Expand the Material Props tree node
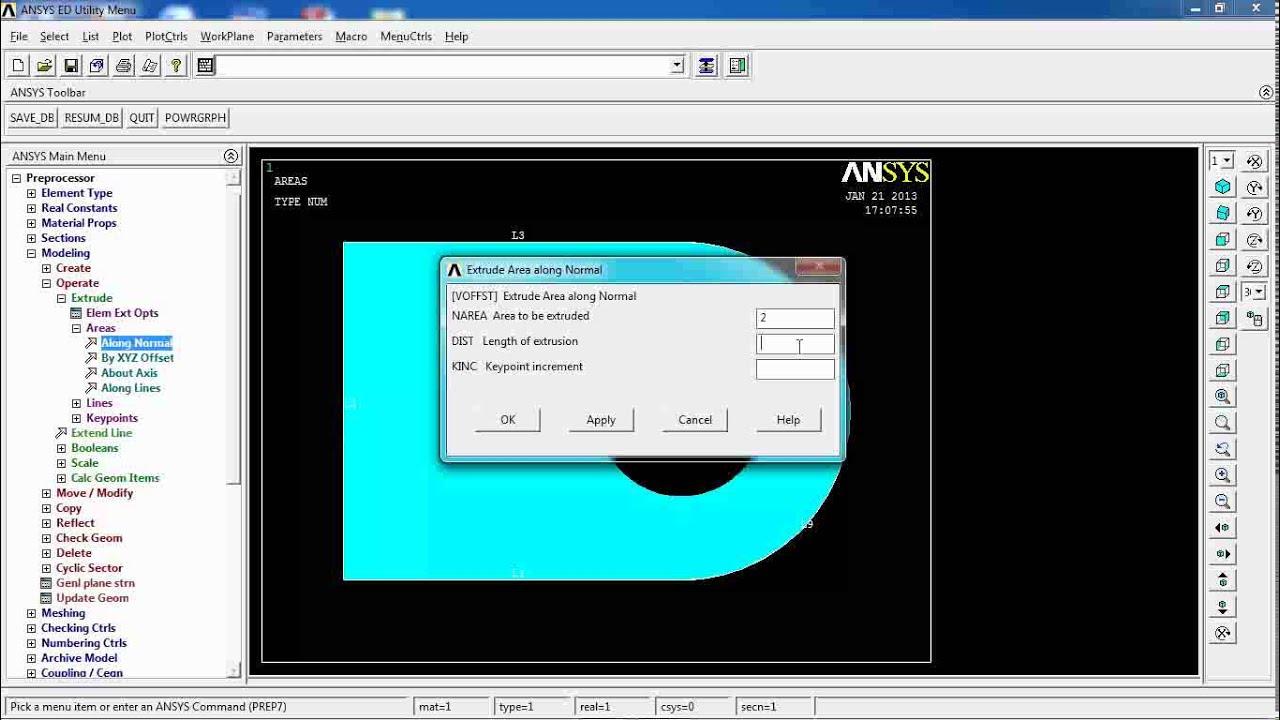The height and width of the screenshot is (720, 1280). (31, 223)
